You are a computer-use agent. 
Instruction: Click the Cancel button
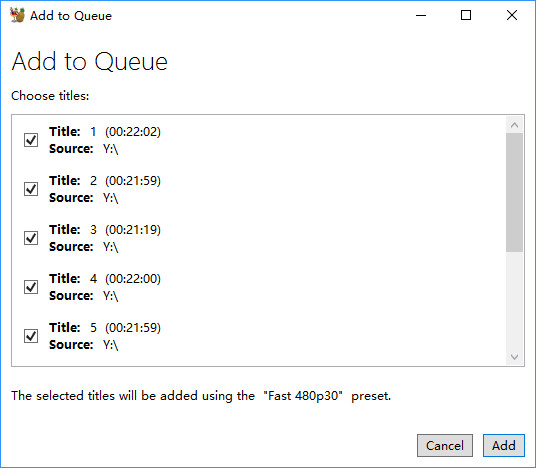coord(445,445)
